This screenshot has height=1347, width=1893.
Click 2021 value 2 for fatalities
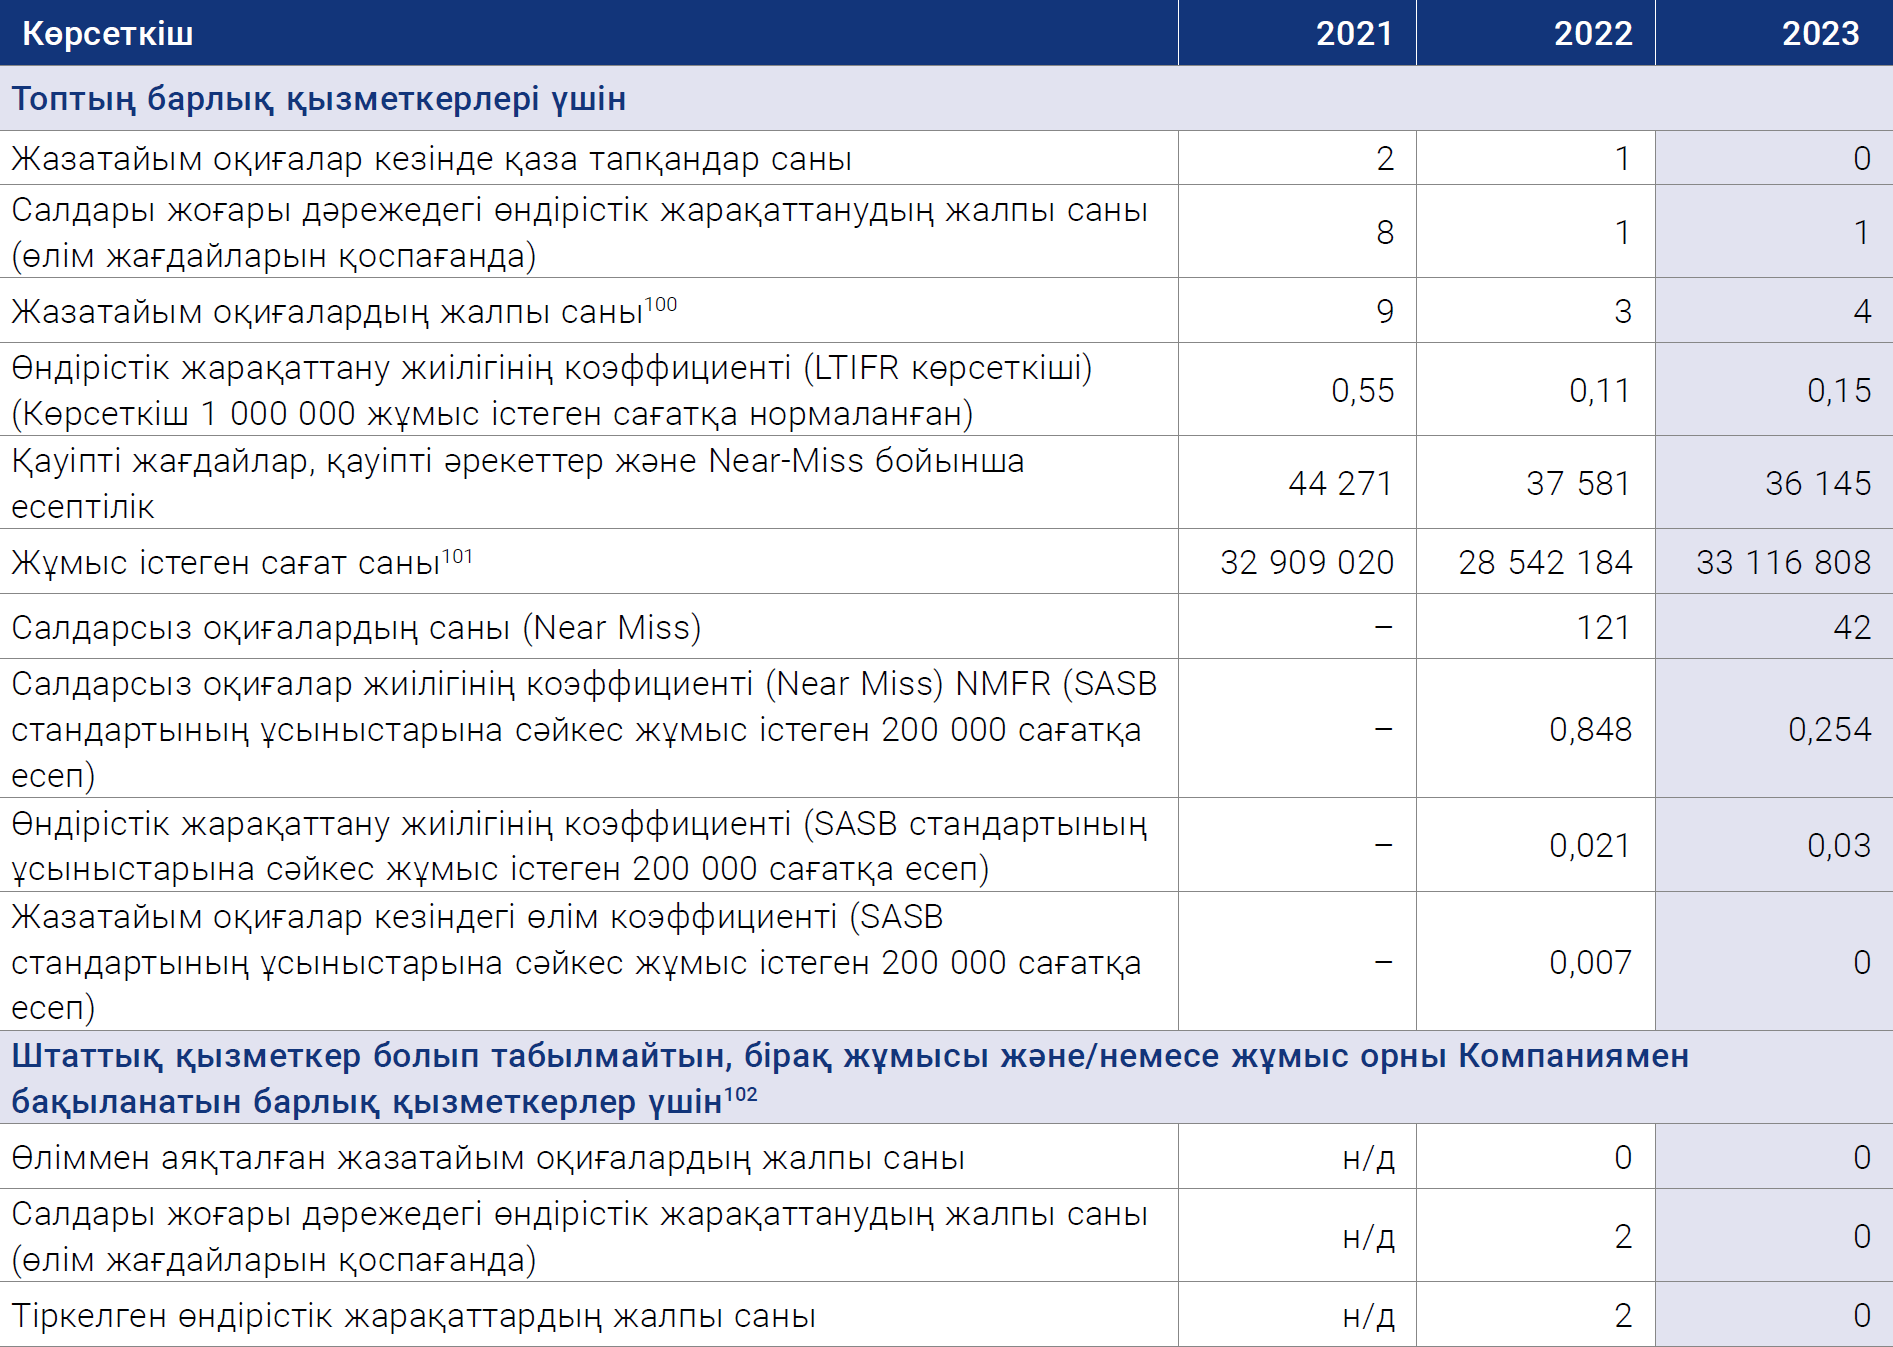[x=1385, y=159]
